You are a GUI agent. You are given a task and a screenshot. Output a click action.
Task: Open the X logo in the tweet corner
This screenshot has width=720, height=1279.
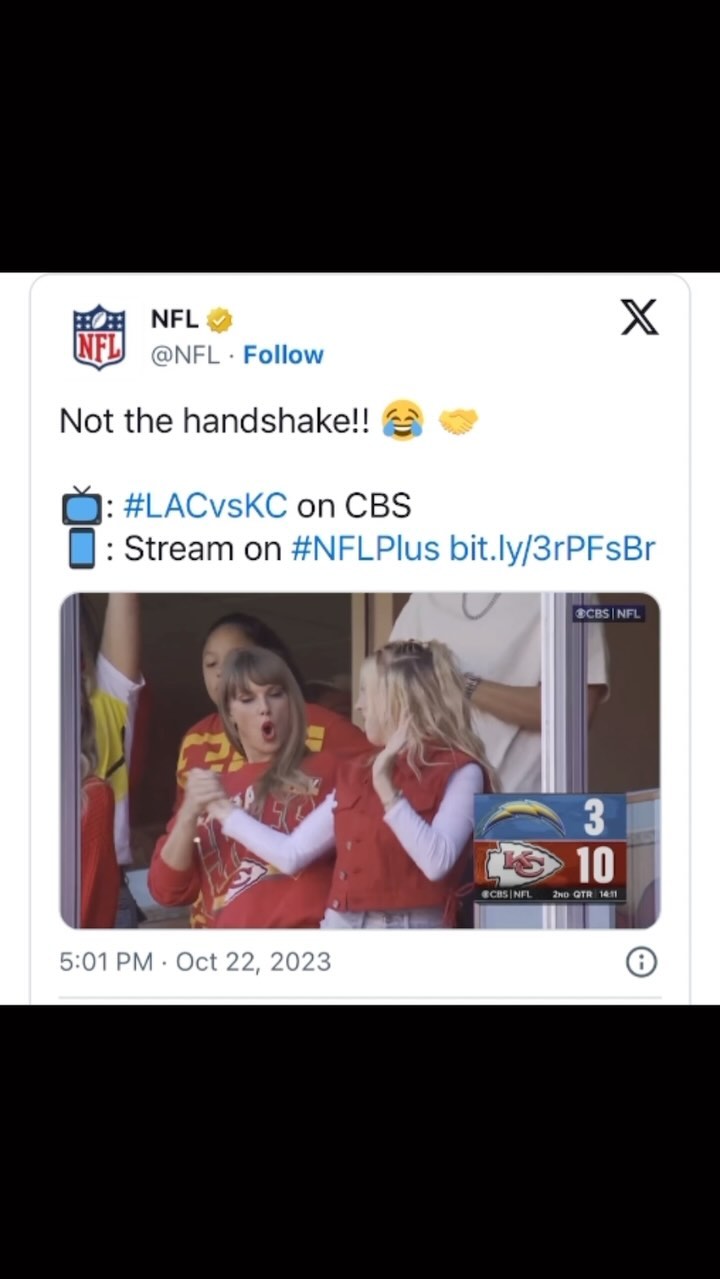639,317
